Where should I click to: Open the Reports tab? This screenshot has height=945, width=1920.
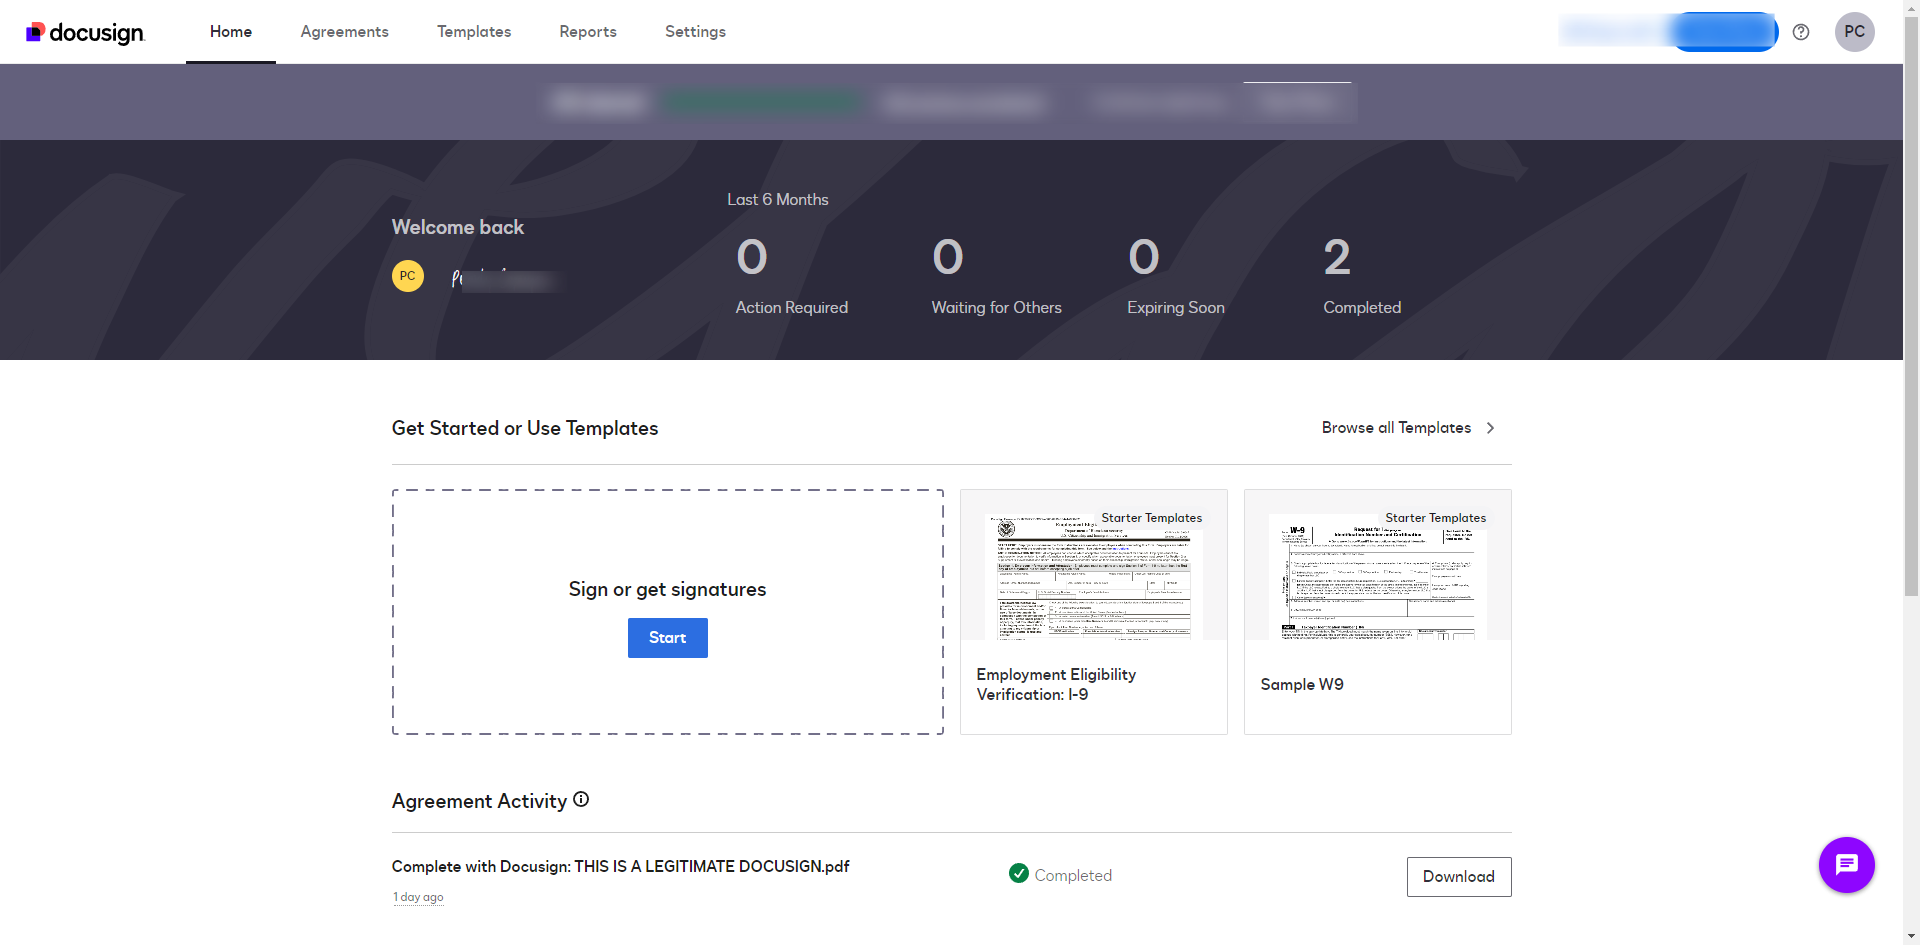pyautogui.click(x=588, y=32)
